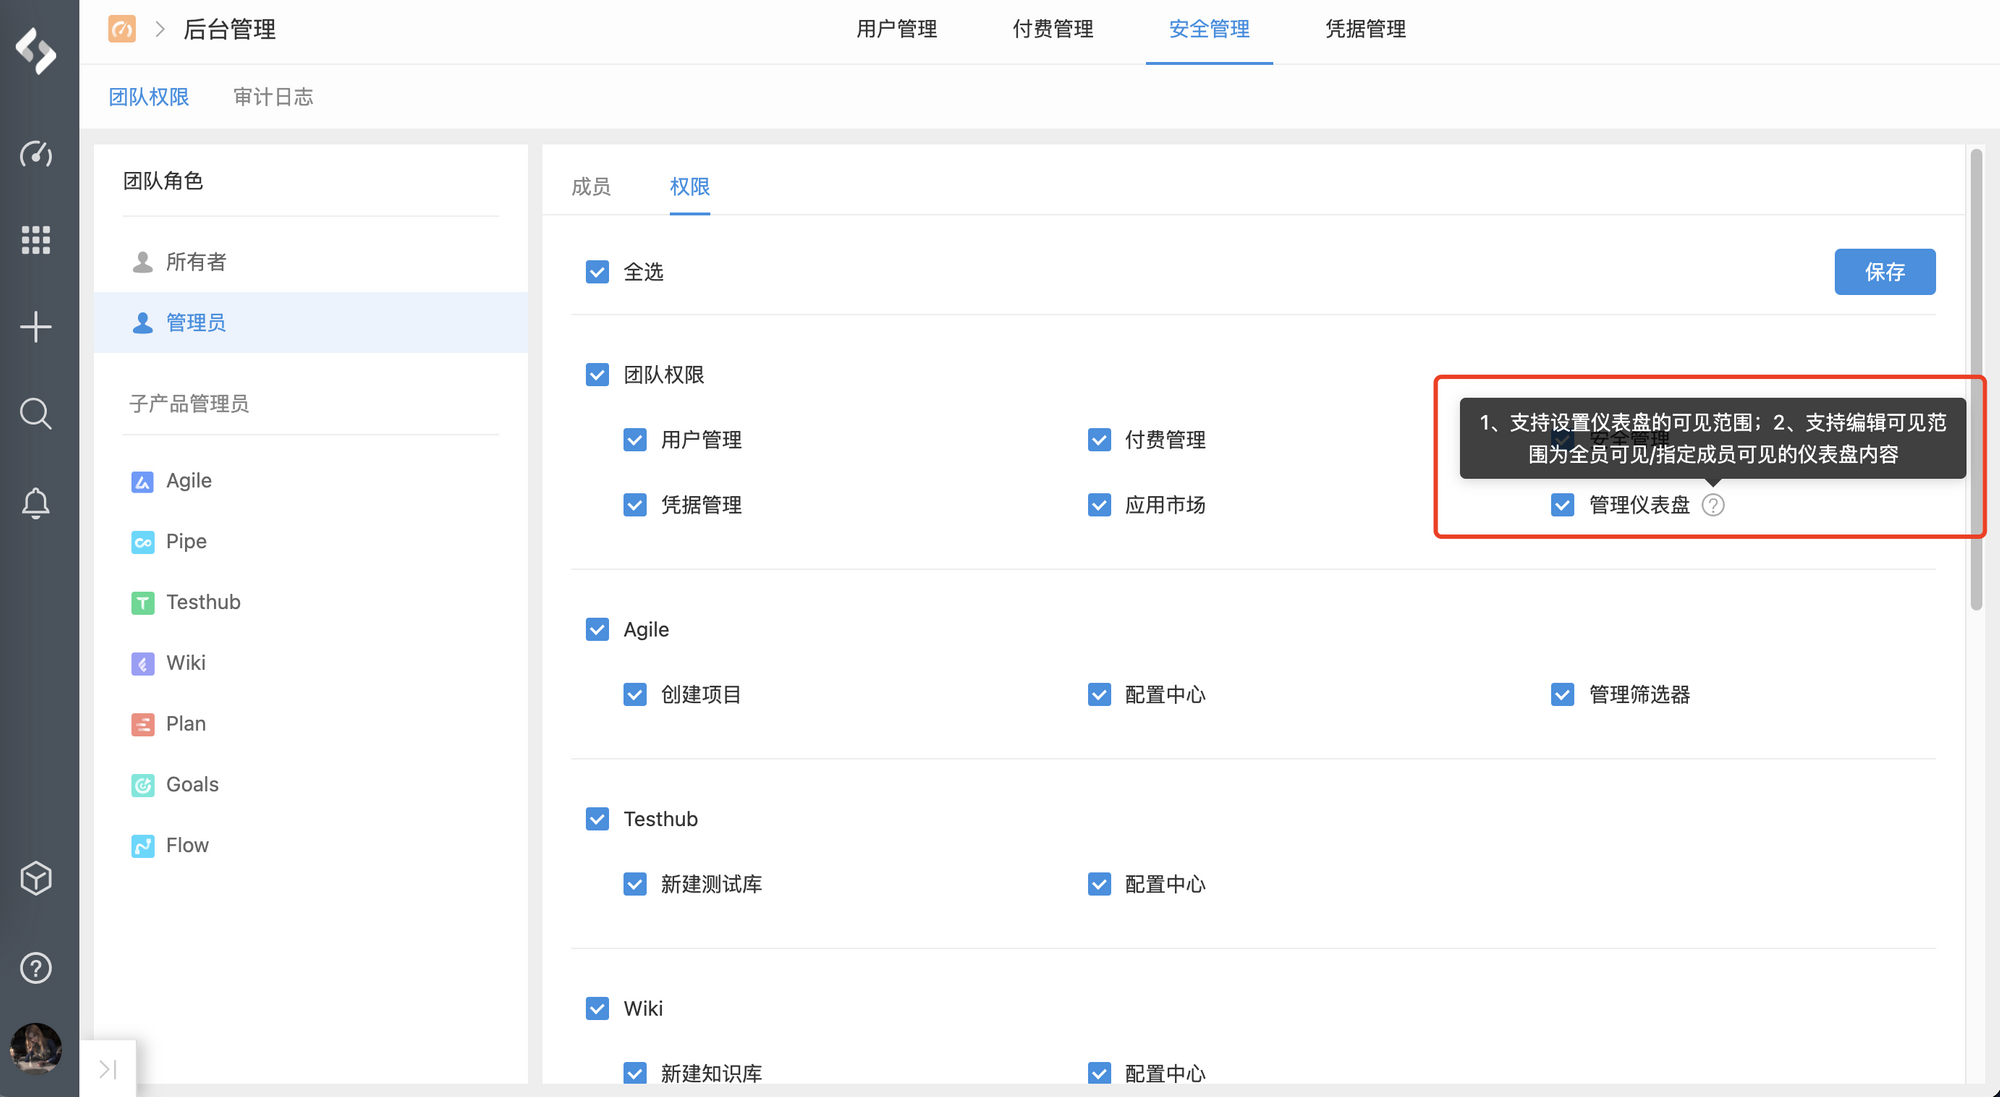Expand sidebar with the collapse arrow icon
2000x1097 pixels.
[108, 1069]
